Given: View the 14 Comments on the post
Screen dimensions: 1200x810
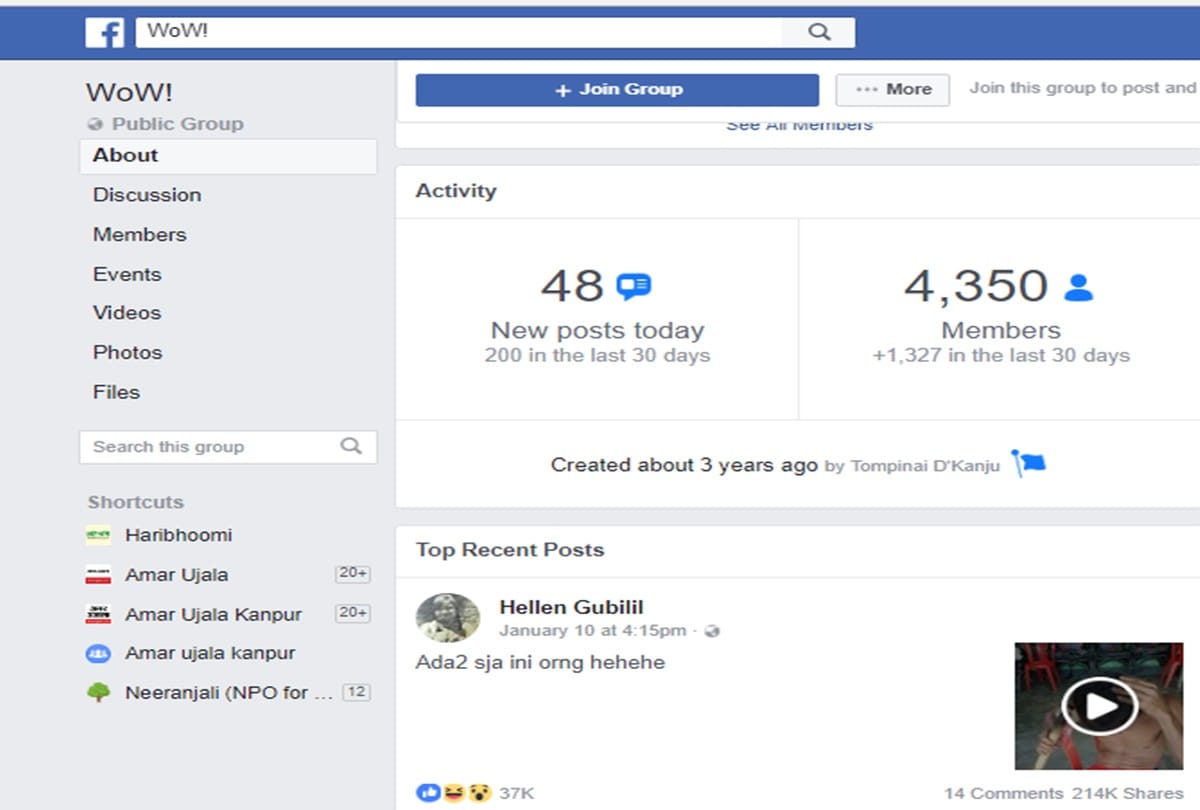Looking at the screenshot, I should [x=1003, y=793].
